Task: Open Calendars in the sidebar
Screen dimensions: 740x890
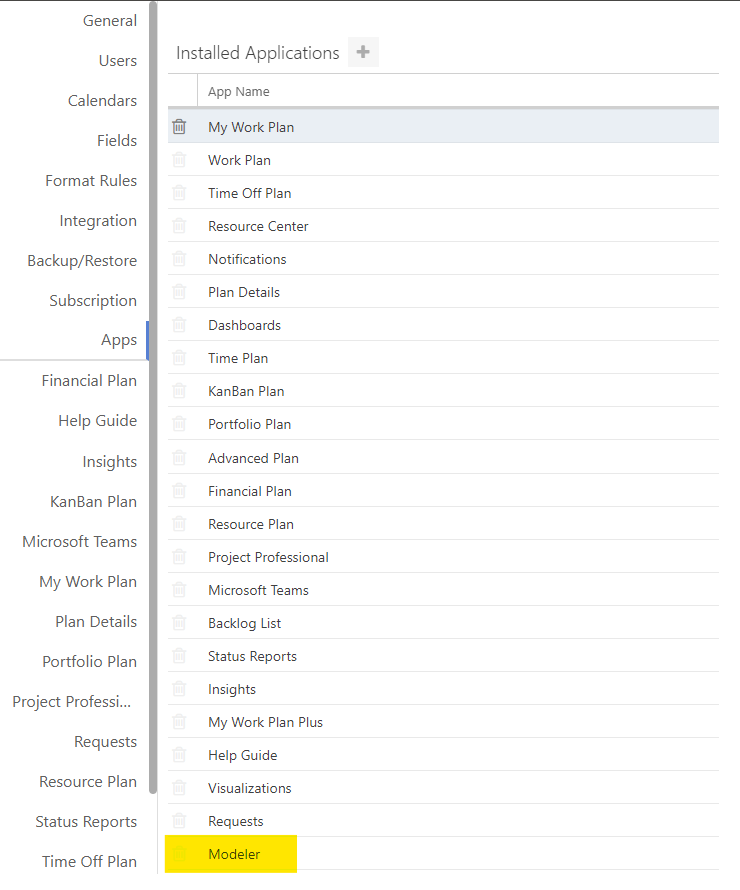Action: pos(102,100)
